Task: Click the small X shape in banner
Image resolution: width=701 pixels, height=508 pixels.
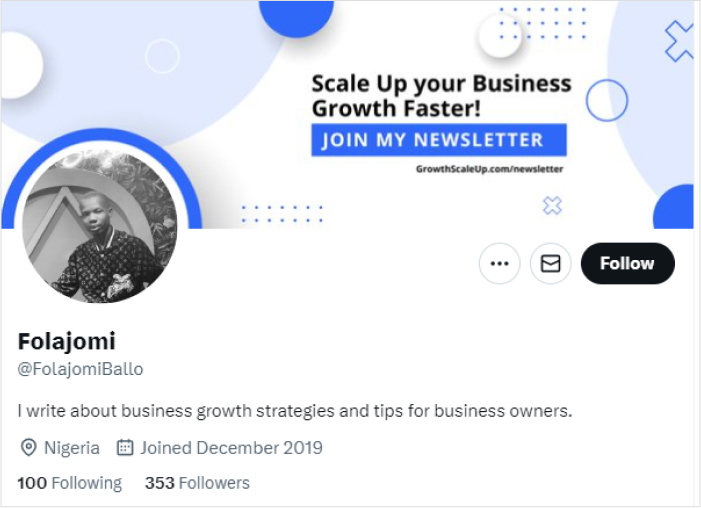Action: (x=552, y=206)
